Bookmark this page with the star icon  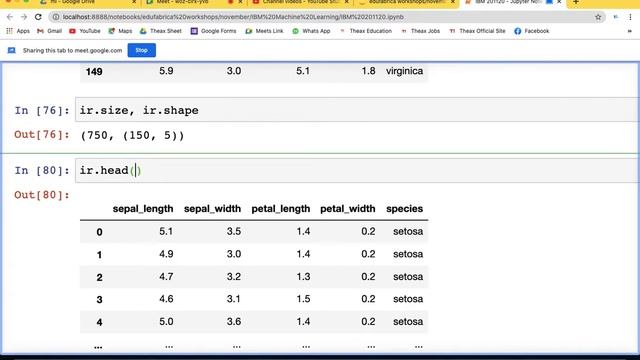598,17
